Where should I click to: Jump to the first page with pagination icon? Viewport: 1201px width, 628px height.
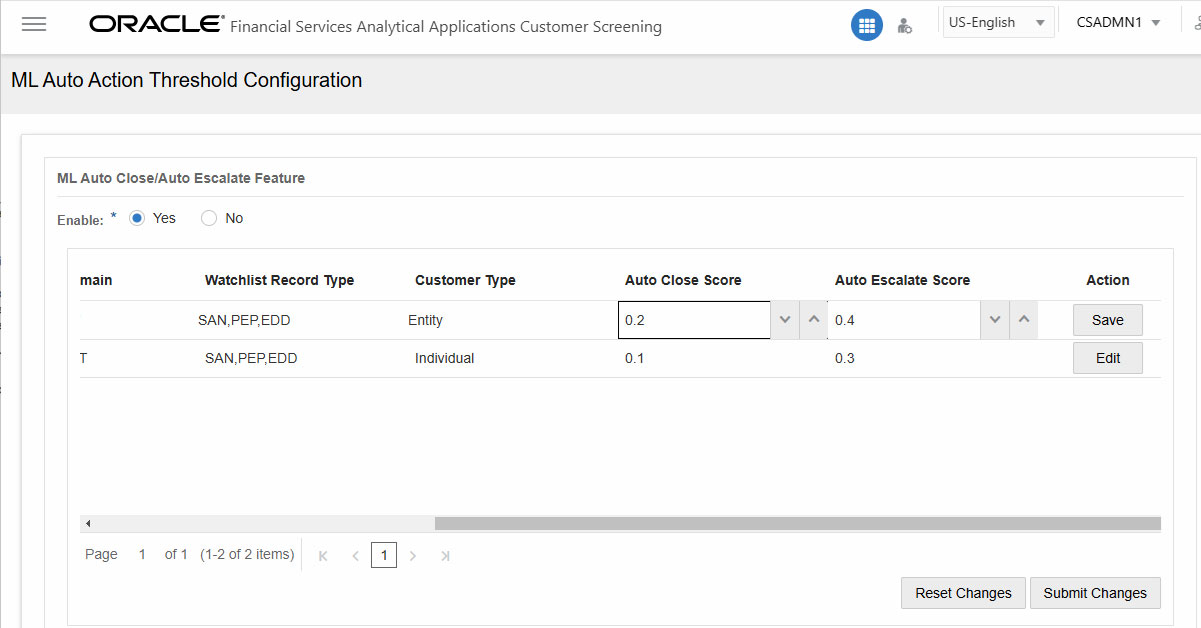(x=322, y=555)
